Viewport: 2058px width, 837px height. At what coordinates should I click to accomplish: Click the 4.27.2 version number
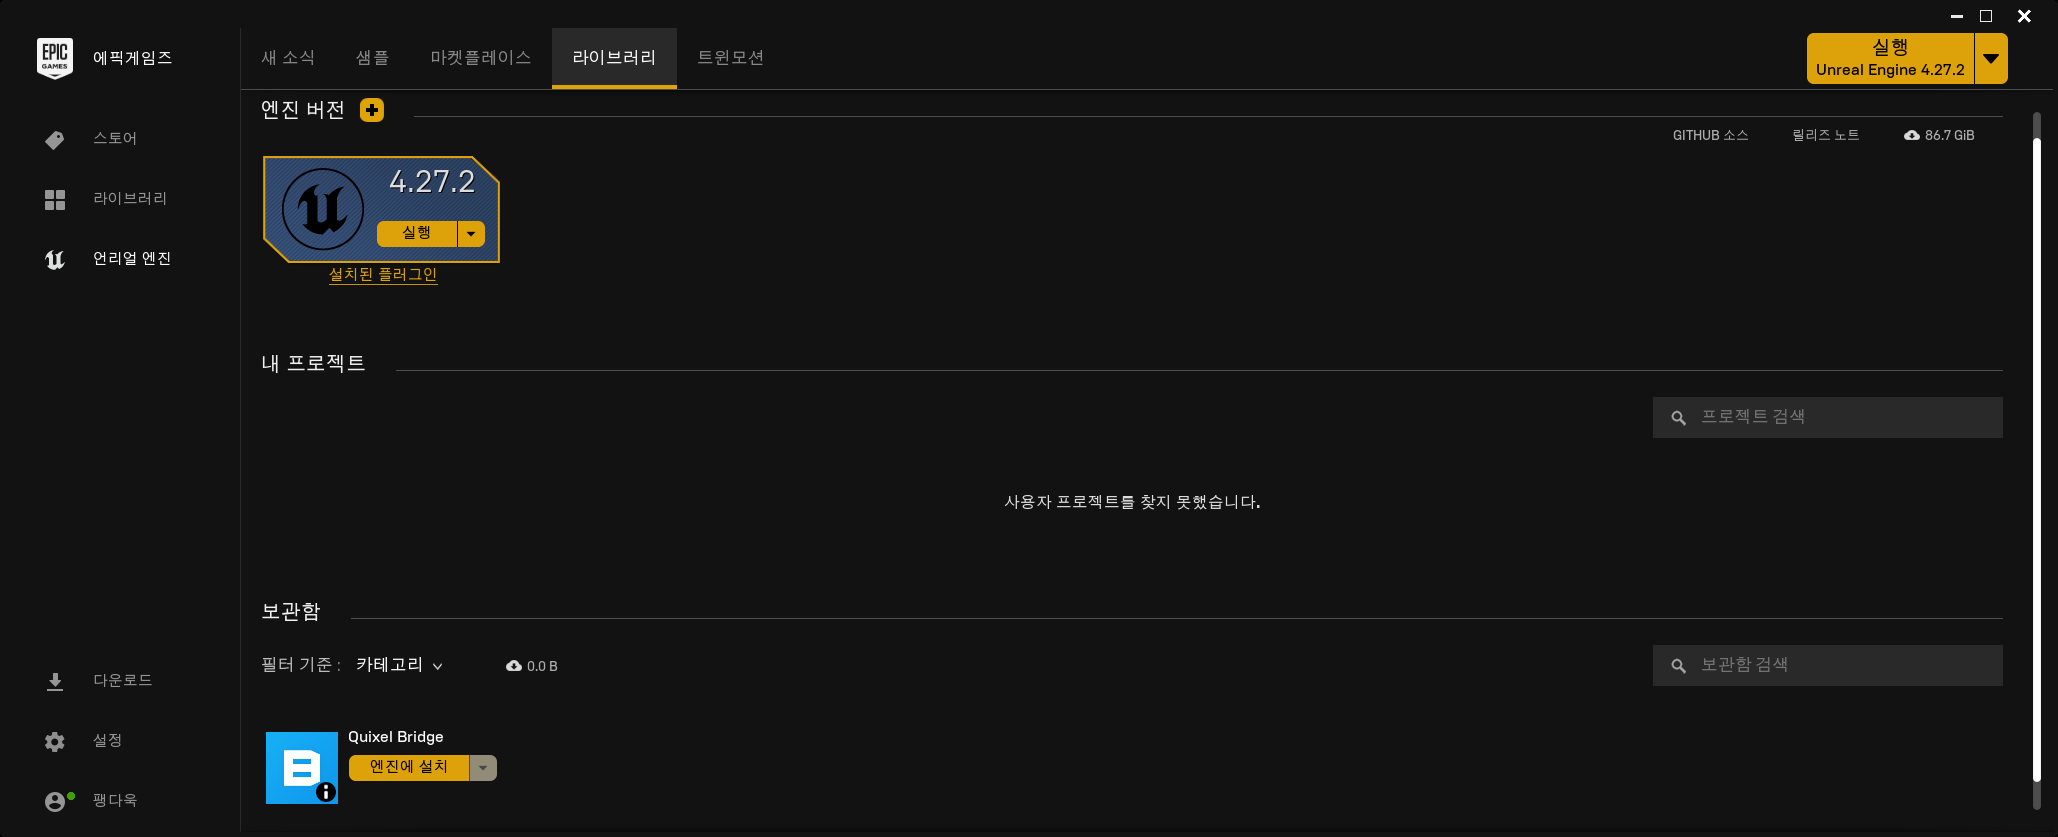point(432,181)
